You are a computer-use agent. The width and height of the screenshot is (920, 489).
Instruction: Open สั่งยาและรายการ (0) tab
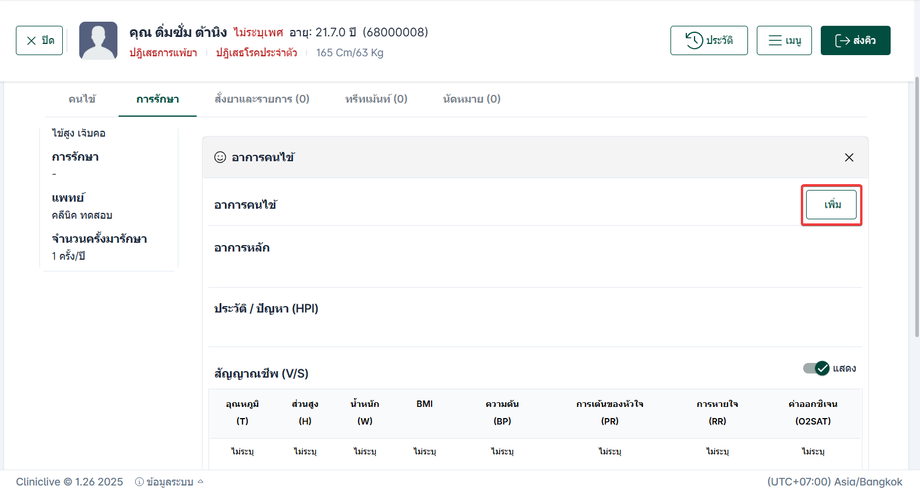(262, 99)
